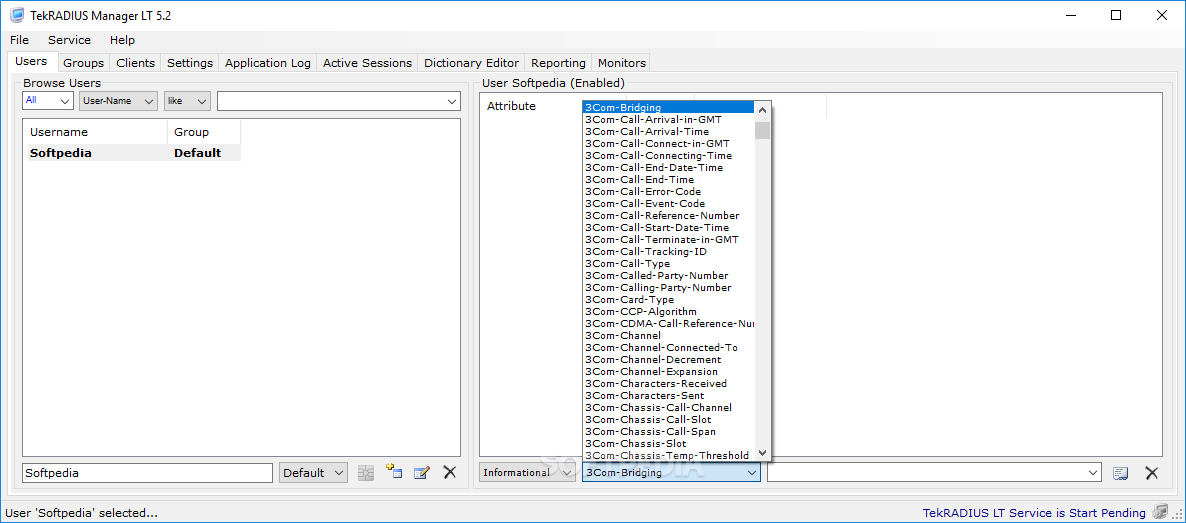
Task: Select 3Com-Chassis-Slot attribute
Action: [x=669, y=444]
